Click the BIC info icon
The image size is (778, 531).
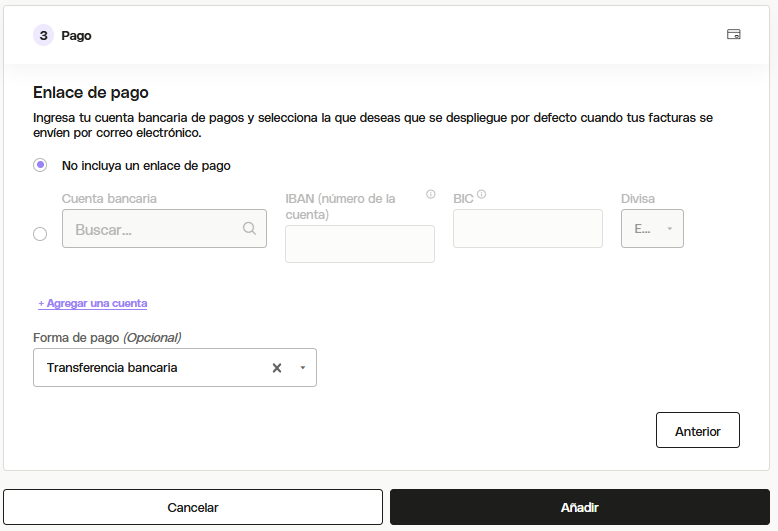pos(481,195)
